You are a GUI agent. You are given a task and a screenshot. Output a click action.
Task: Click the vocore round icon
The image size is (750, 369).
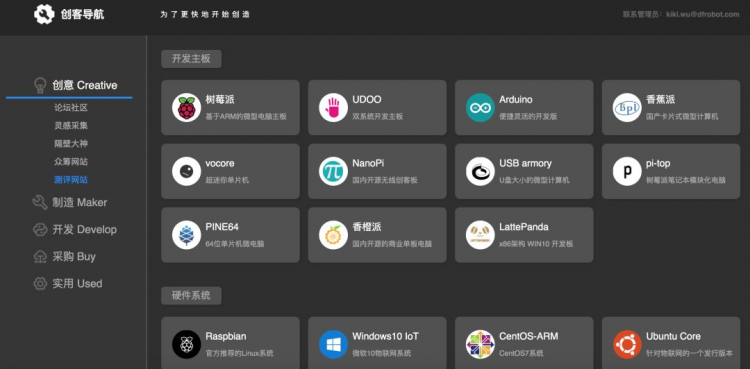187,171
